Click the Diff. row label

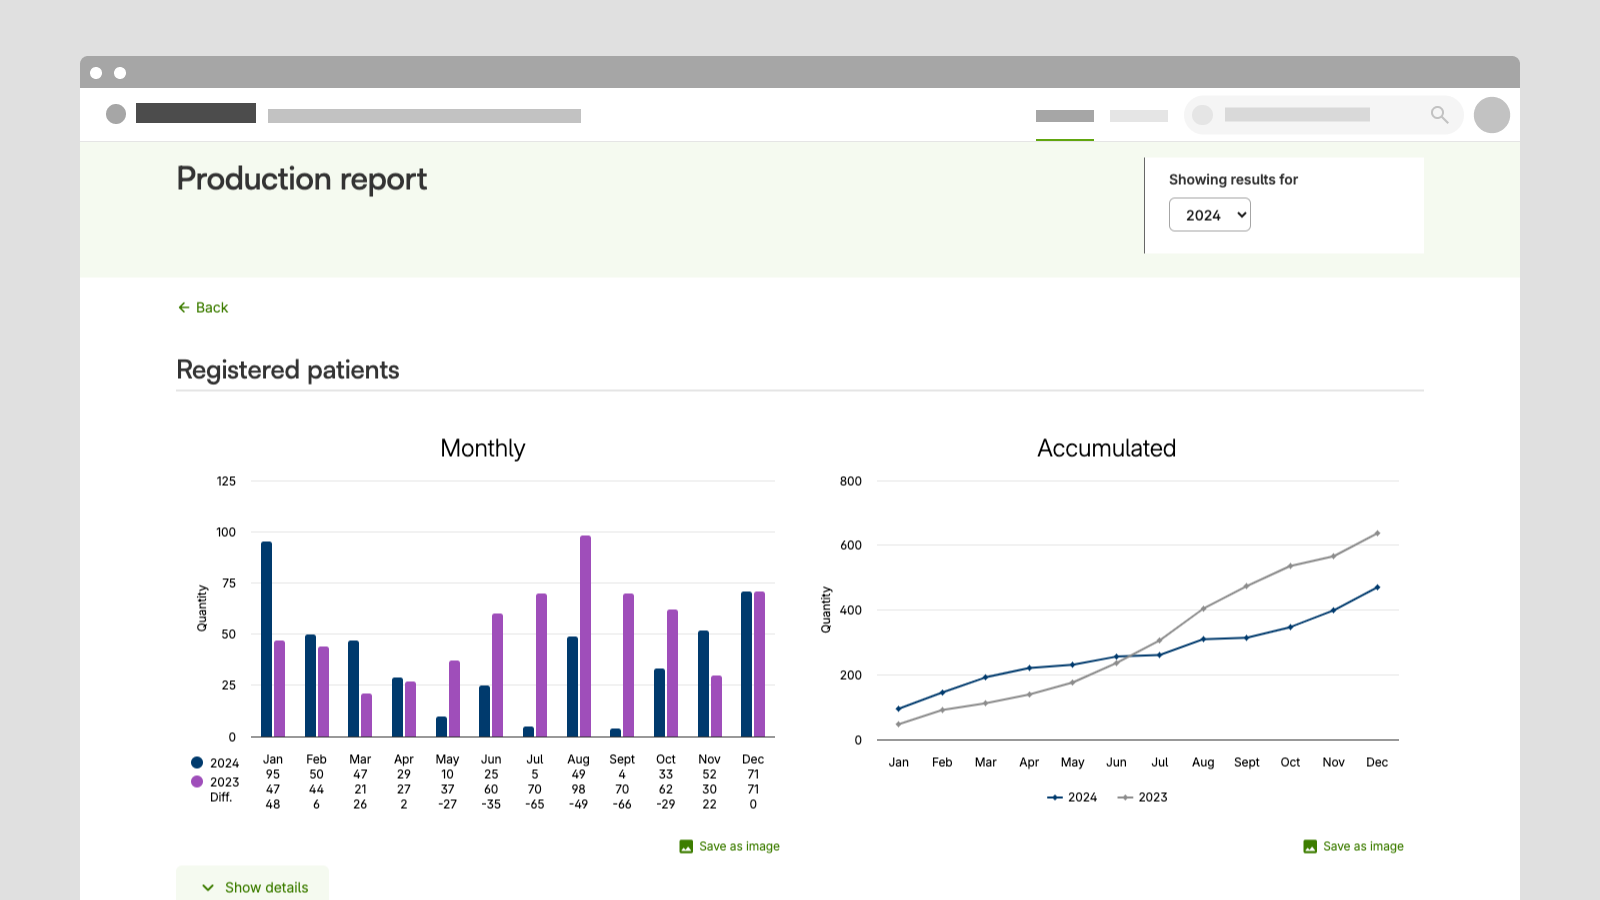coord(221,797)
